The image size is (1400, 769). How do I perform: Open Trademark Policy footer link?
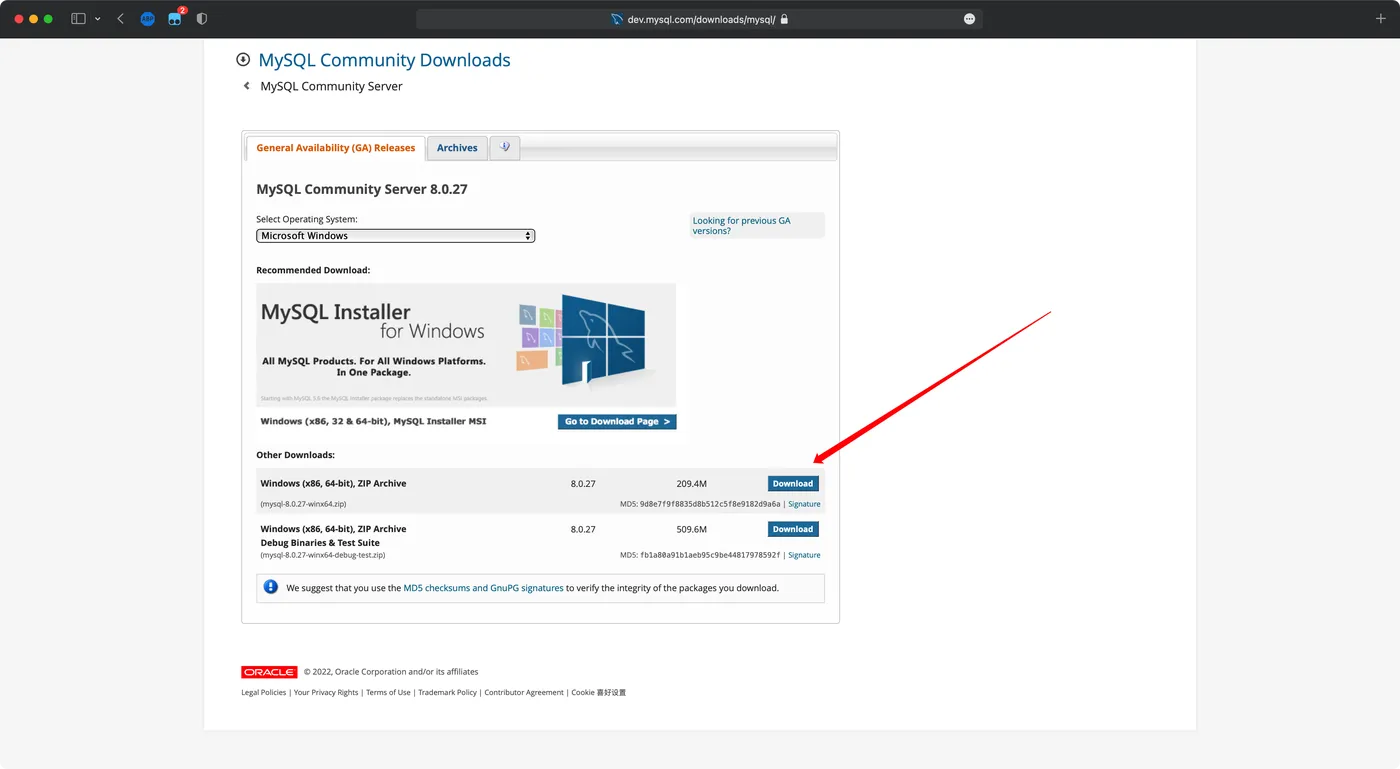point(447,692)
